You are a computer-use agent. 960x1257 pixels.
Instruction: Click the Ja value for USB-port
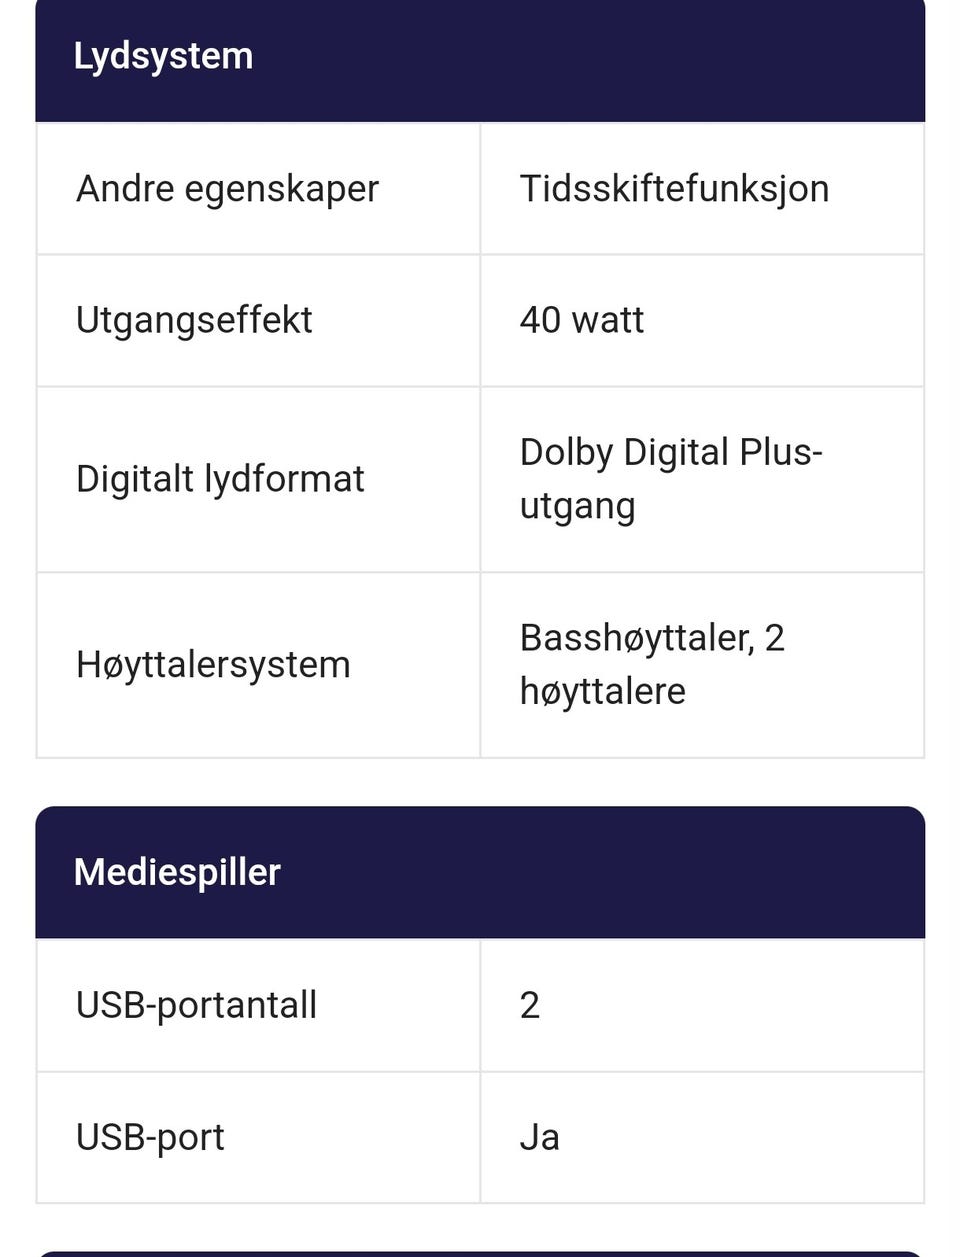pyautogui.click(x=540, y=1137)
